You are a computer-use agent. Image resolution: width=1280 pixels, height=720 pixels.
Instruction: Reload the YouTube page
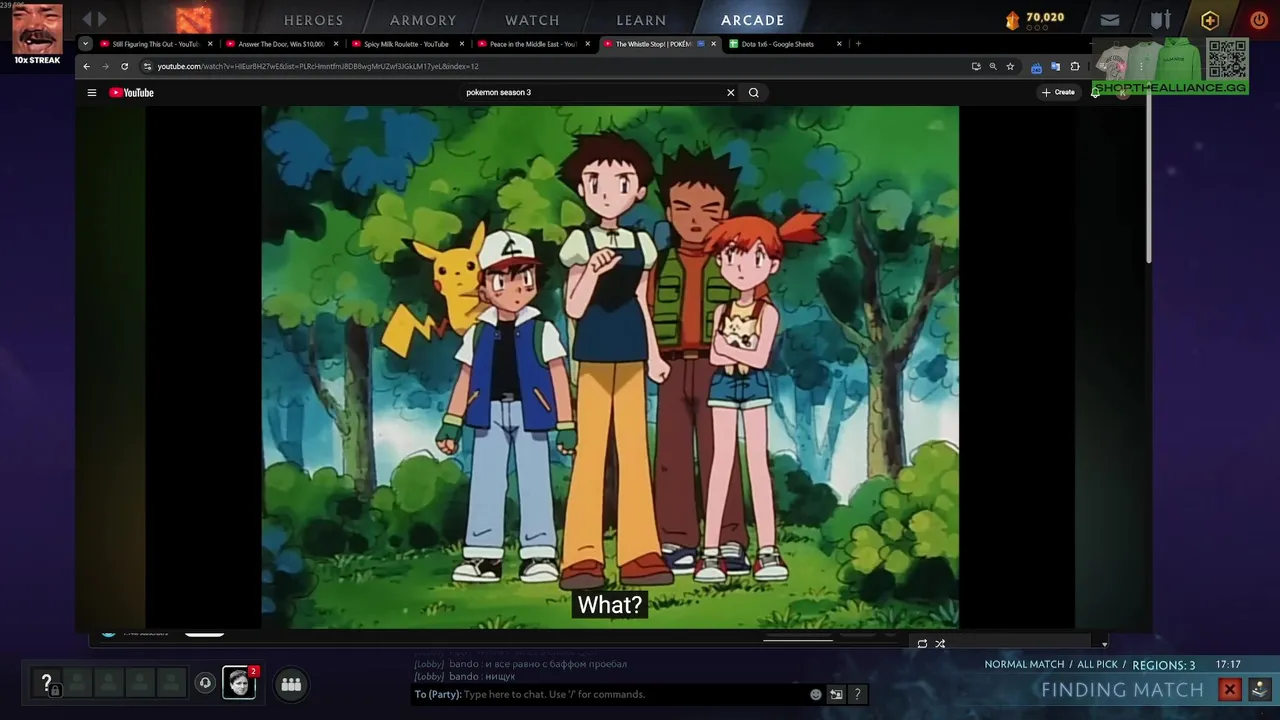(x=124, y=66)
